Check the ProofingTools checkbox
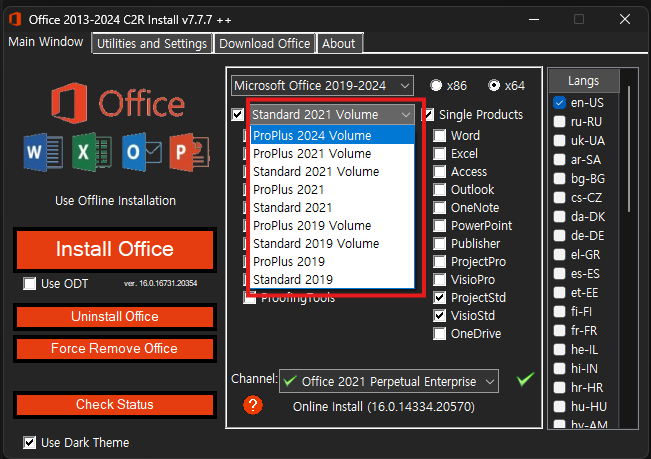 [x=250, y=298]
